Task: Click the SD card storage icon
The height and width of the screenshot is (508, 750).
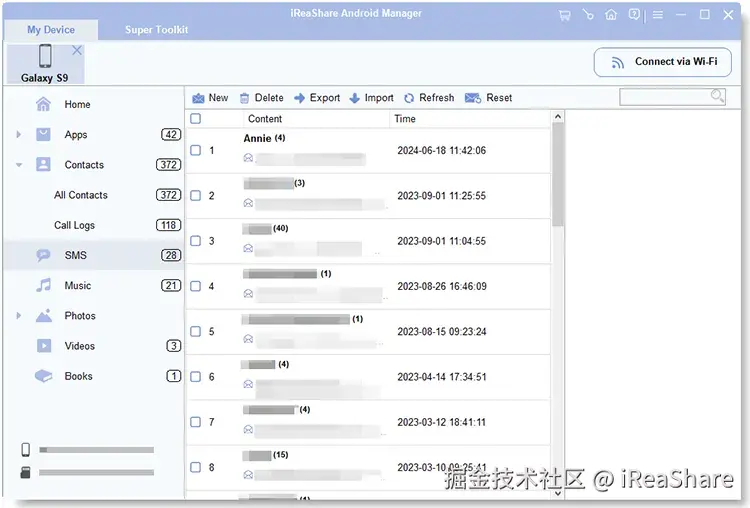Action: point(26,473)
